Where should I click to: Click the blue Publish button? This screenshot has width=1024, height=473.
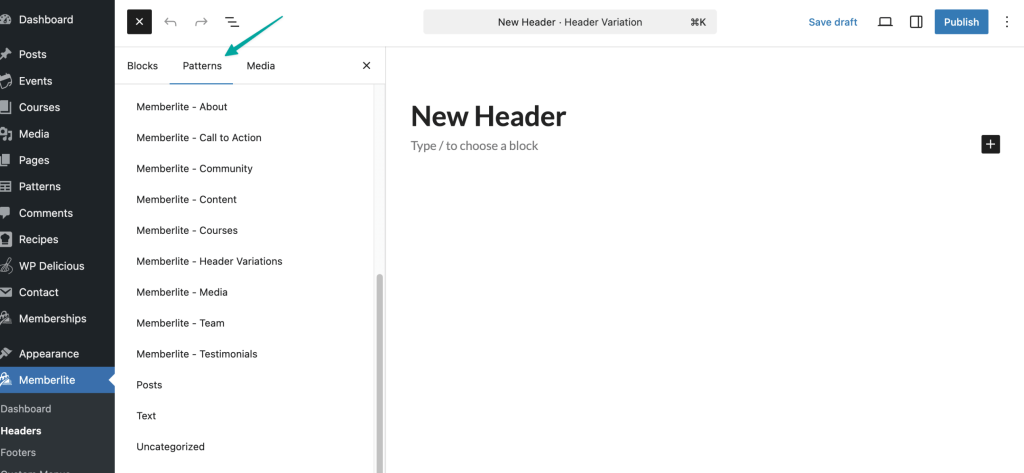(961, 22)
